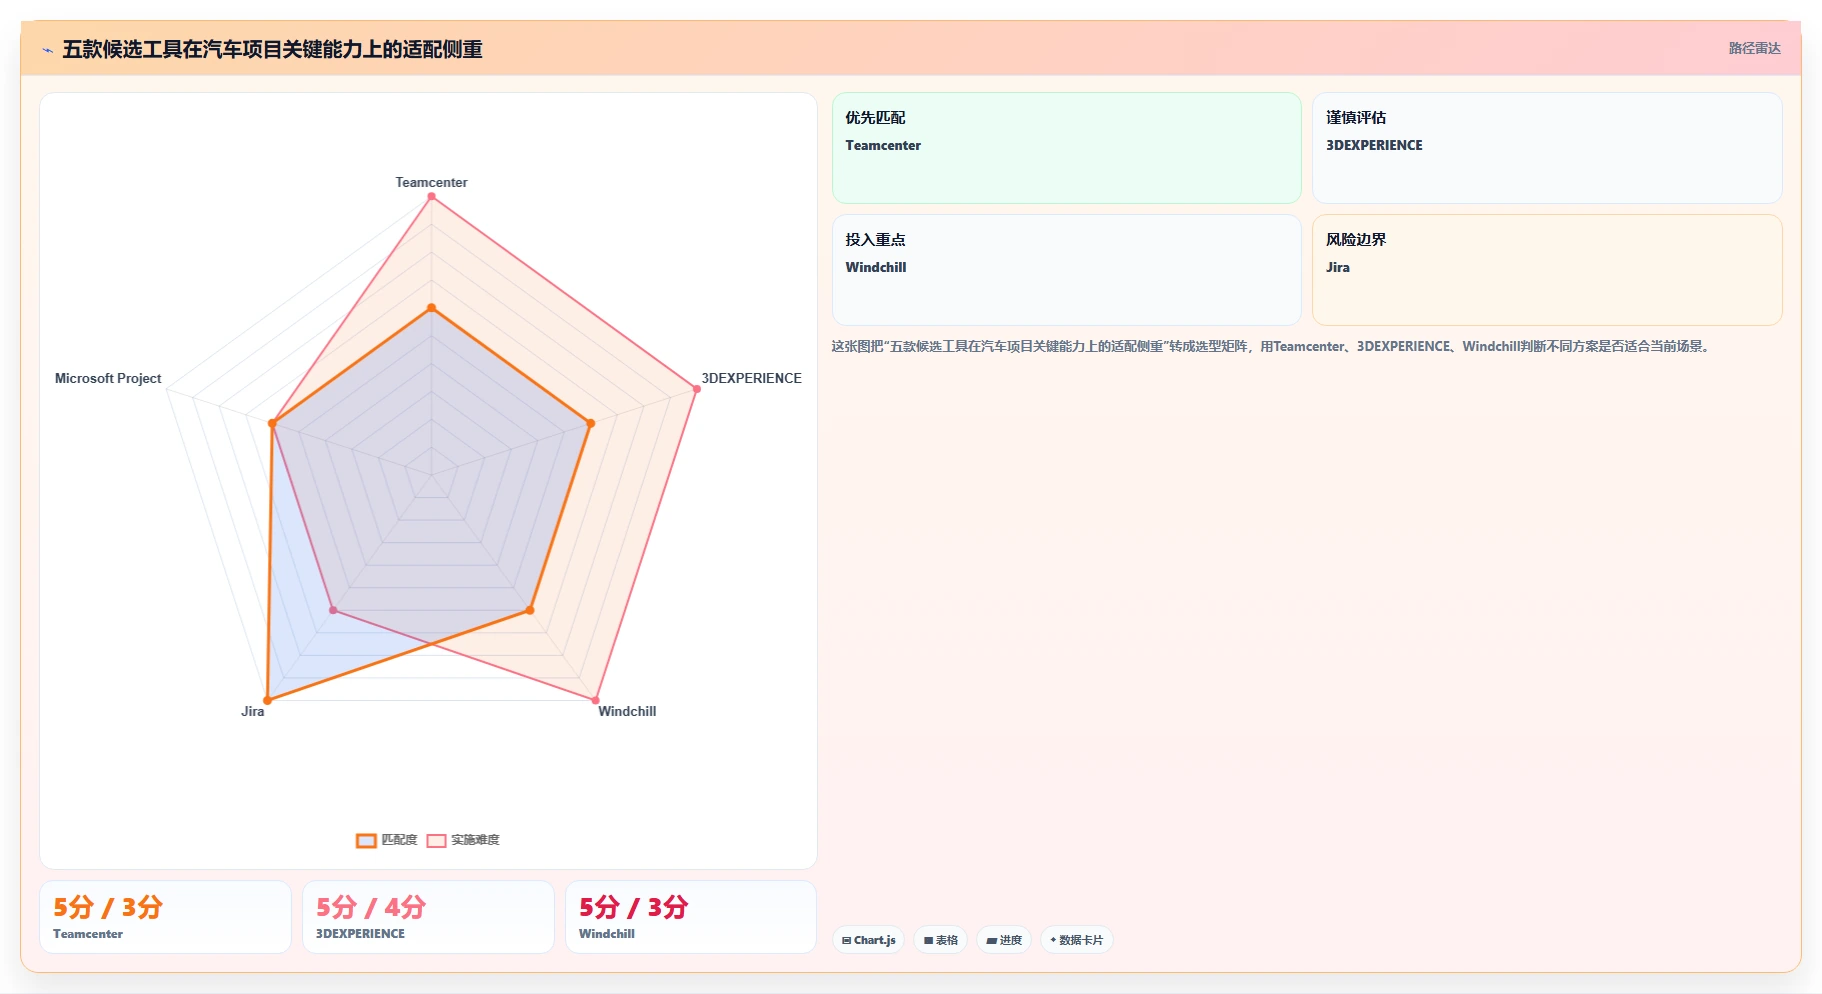
Task: Select the 5分 / 3分 Teamcenter stat card
Action: (x=165, y=917)
